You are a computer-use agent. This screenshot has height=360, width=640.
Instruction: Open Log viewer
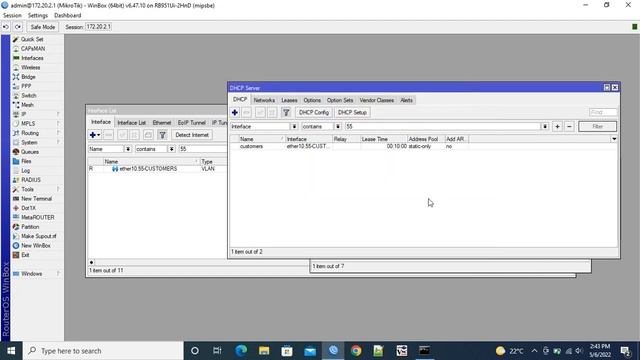click(x=25, y=171)
